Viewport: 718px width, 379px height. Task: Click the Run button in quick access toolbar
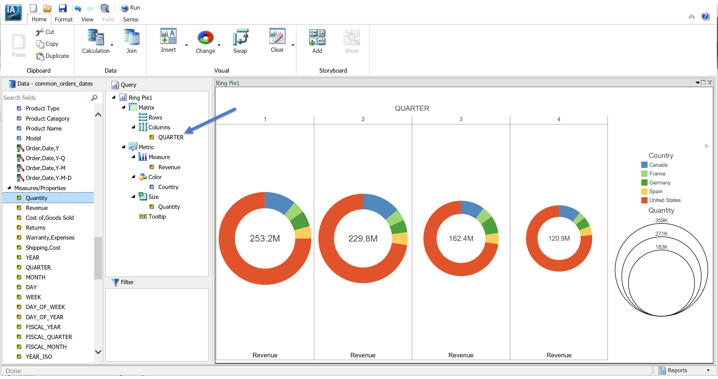pos(131,8)
